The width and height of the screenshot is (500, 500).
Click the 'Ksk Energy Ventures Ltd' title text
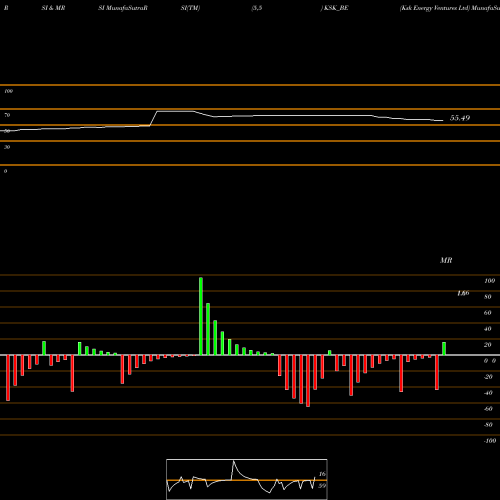coord(435,8)
